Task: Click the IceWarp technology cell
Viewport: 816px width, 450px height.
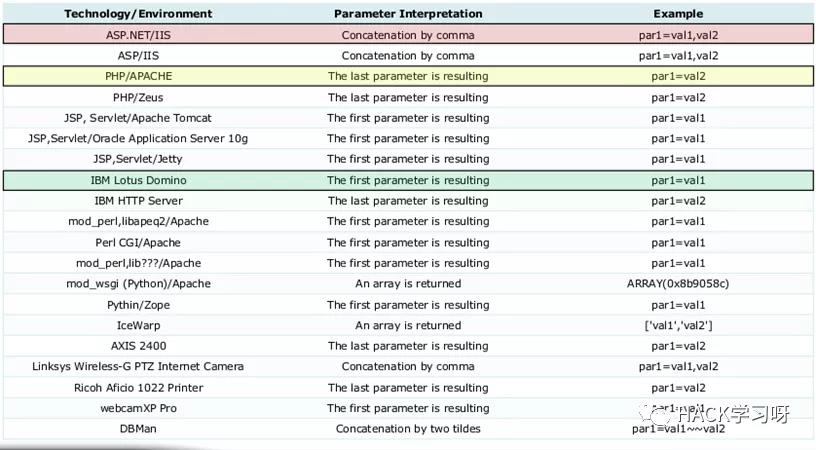Action: pyautogui.click(x=138, y=326)
